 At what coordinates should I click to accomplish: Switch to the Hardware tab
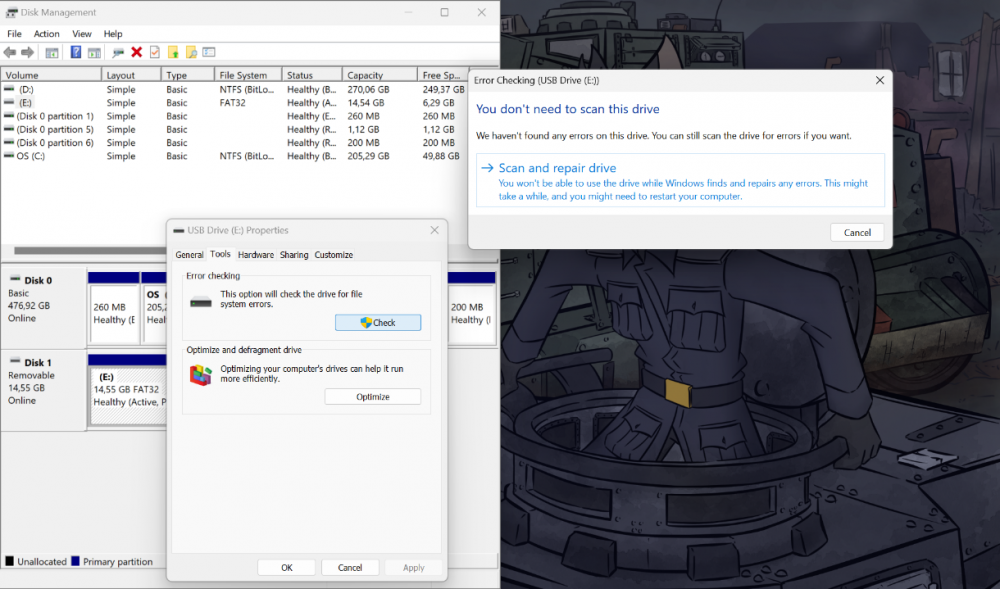click(256, 254)
